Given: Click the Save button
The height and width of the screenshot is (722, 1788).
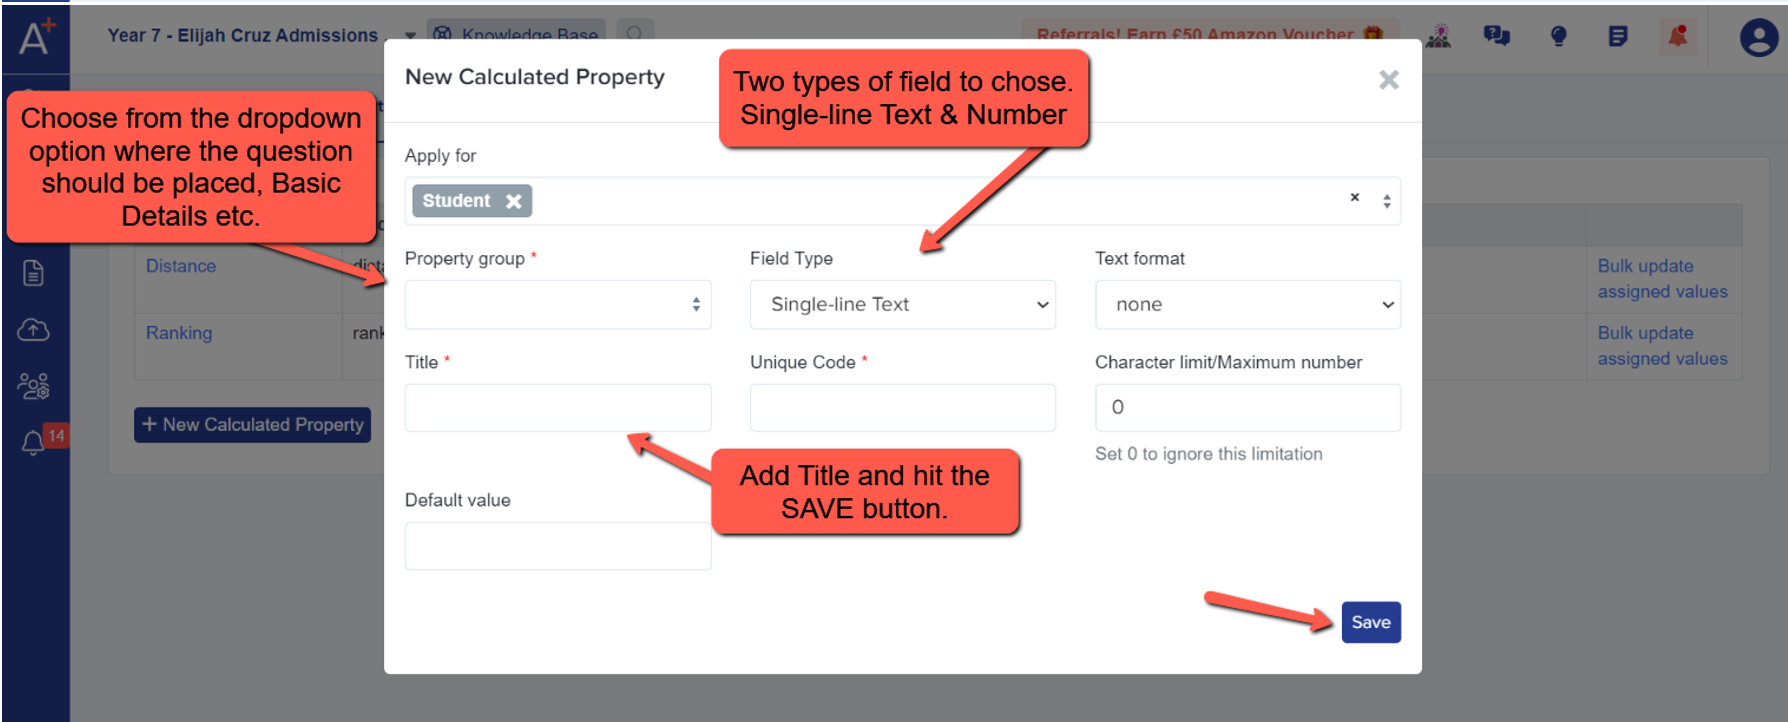Looking at the screenshot, I should point(1371,622).
